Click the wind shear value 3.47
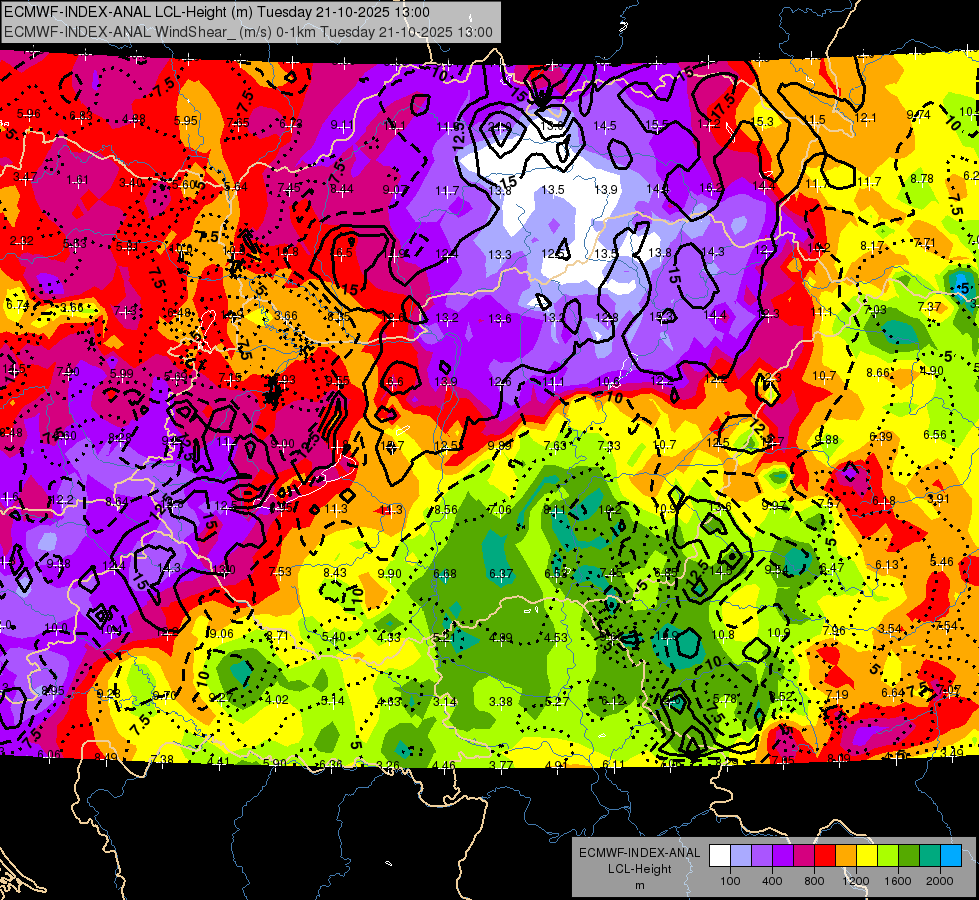Screen dimensions: 979x900 [24, 177]
